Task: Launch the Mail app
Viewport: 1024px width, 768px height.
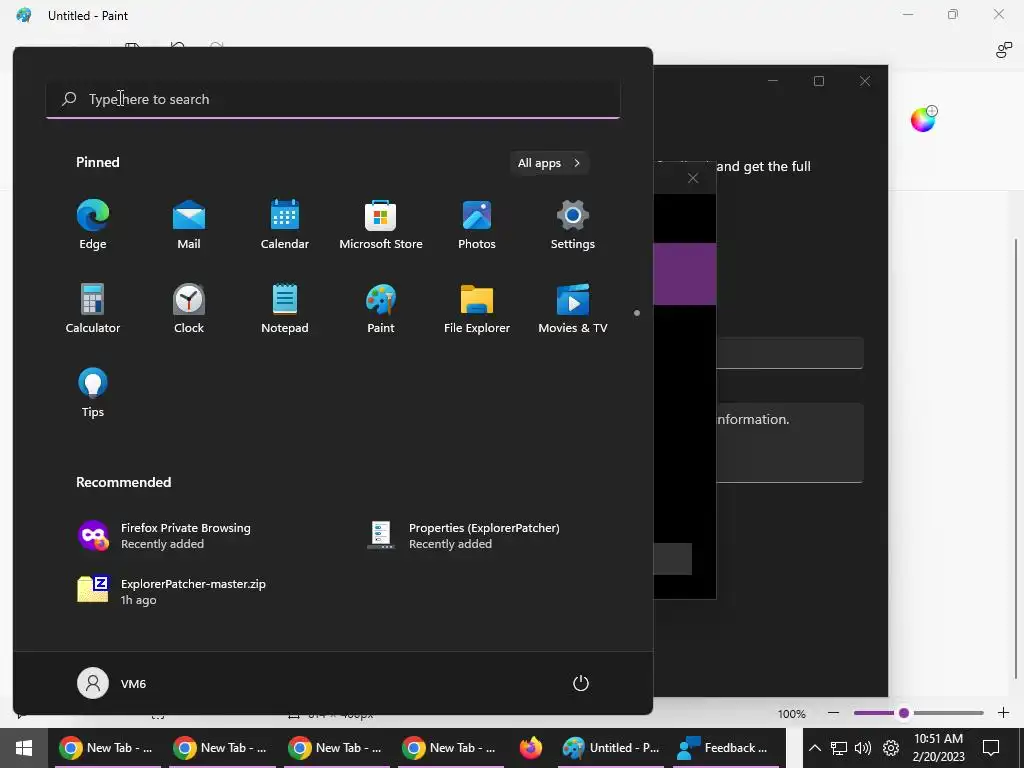Action: 189,225
